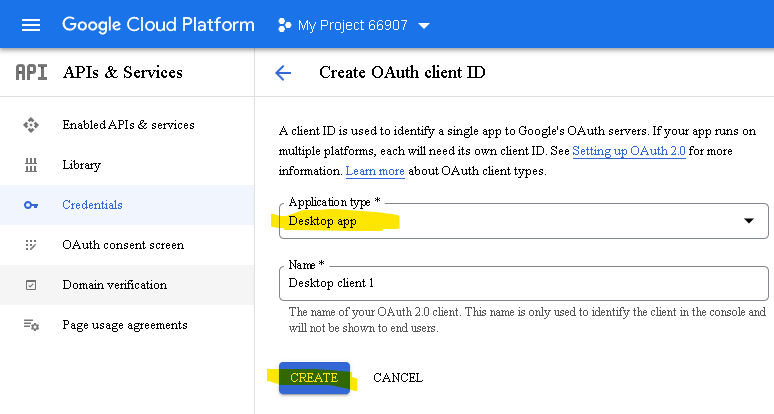The image size is (774, 414).
Task: Open the Setting up OAuth 2.0 link
Action: point(629,151)
